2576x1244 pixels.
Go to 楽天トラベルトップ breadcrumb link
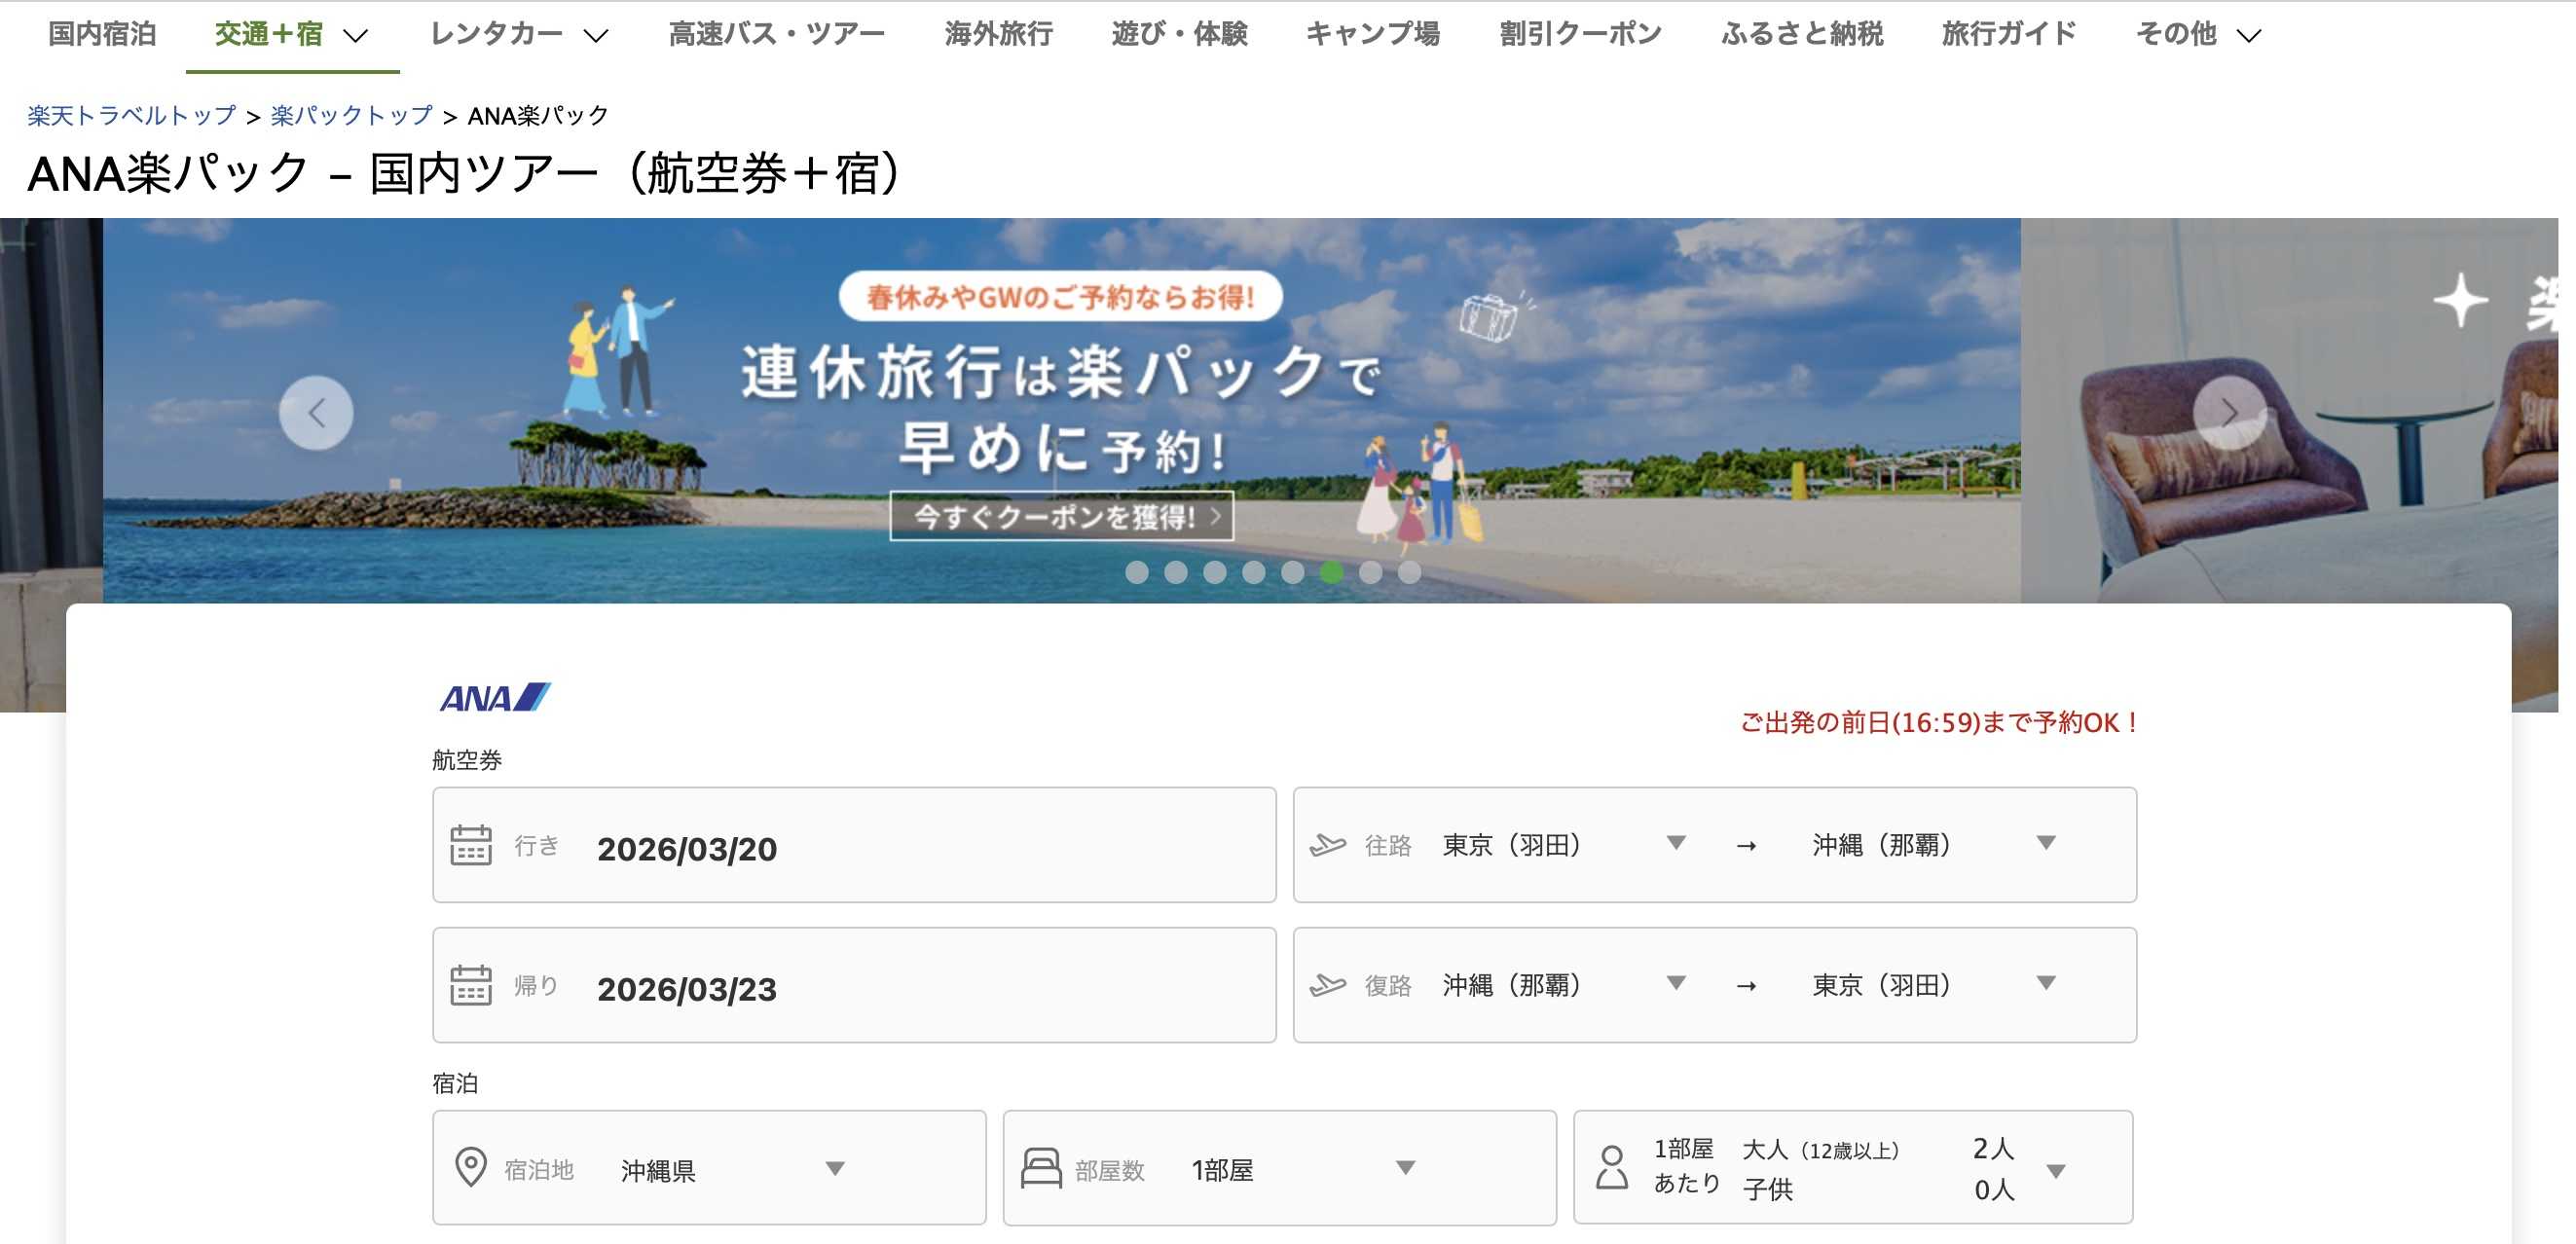tap(131, 116)
